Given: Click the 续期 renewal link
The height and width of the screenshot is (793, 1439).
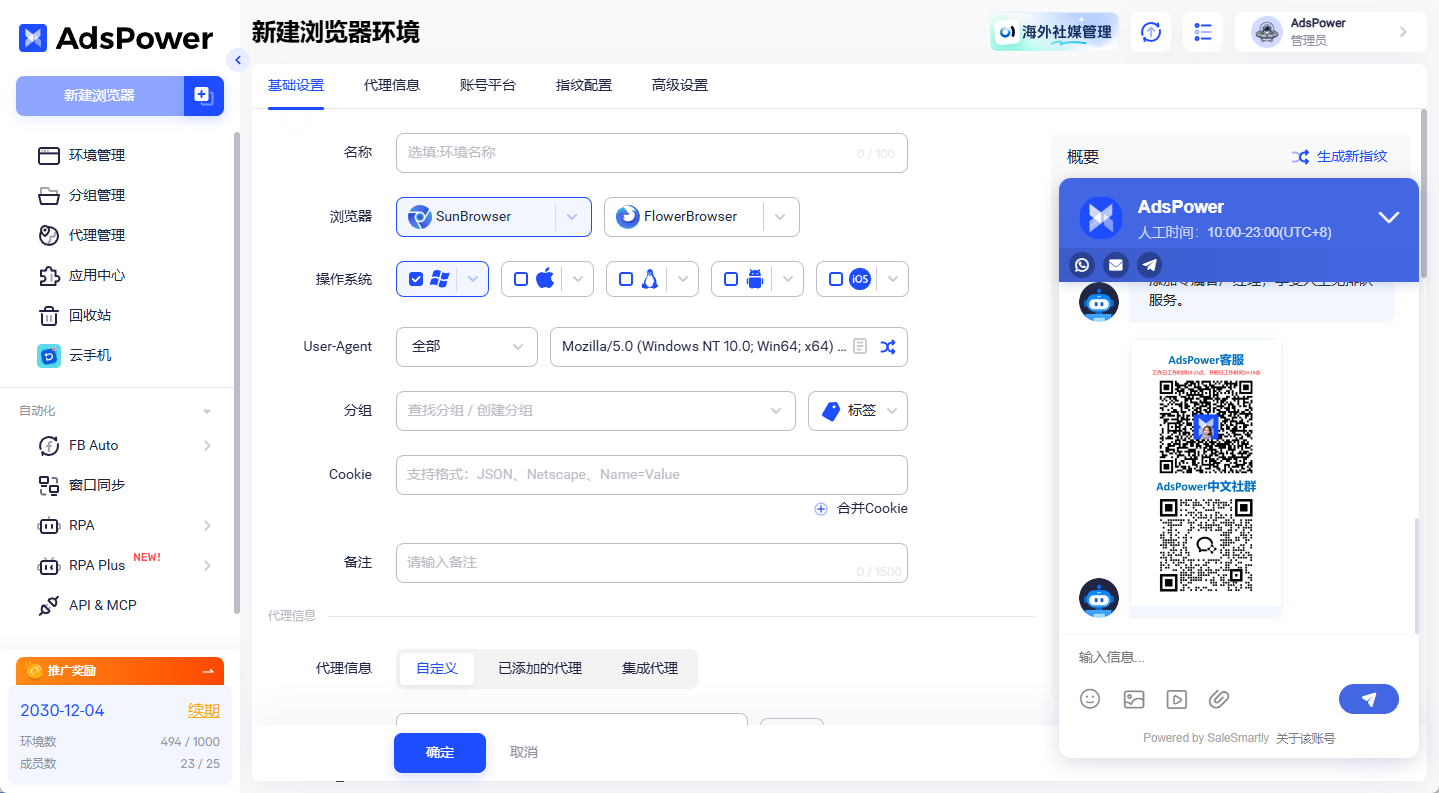Looking at the screenshot, I should tap(203, 710).
